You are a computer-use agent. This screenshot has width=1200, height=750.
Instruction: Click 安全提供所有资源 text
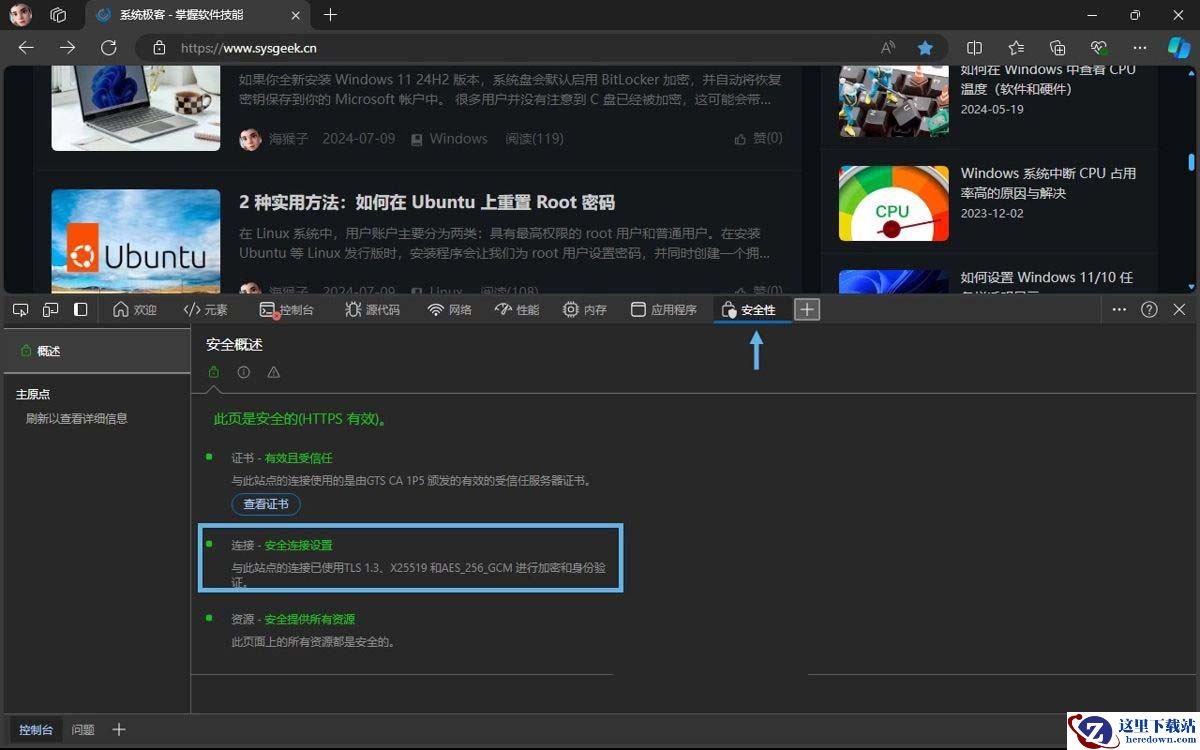pos(309,619)
